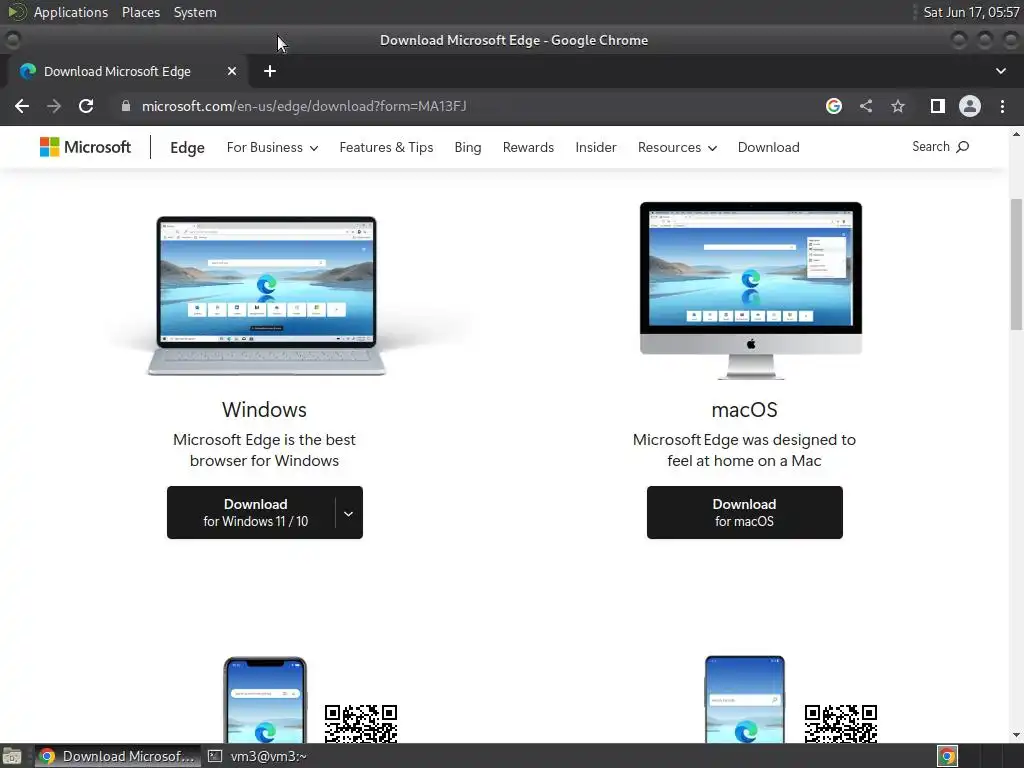Click the Windows laptop image

pyautogui.click(x=266, y=295)
